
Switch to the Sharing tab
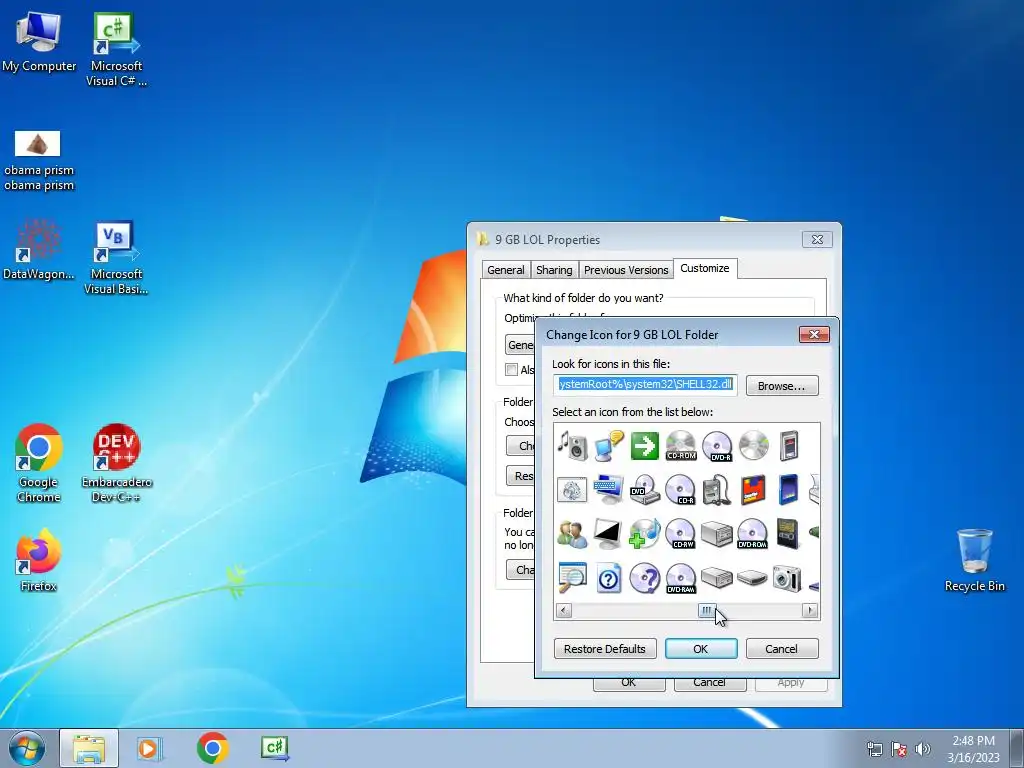554,270
